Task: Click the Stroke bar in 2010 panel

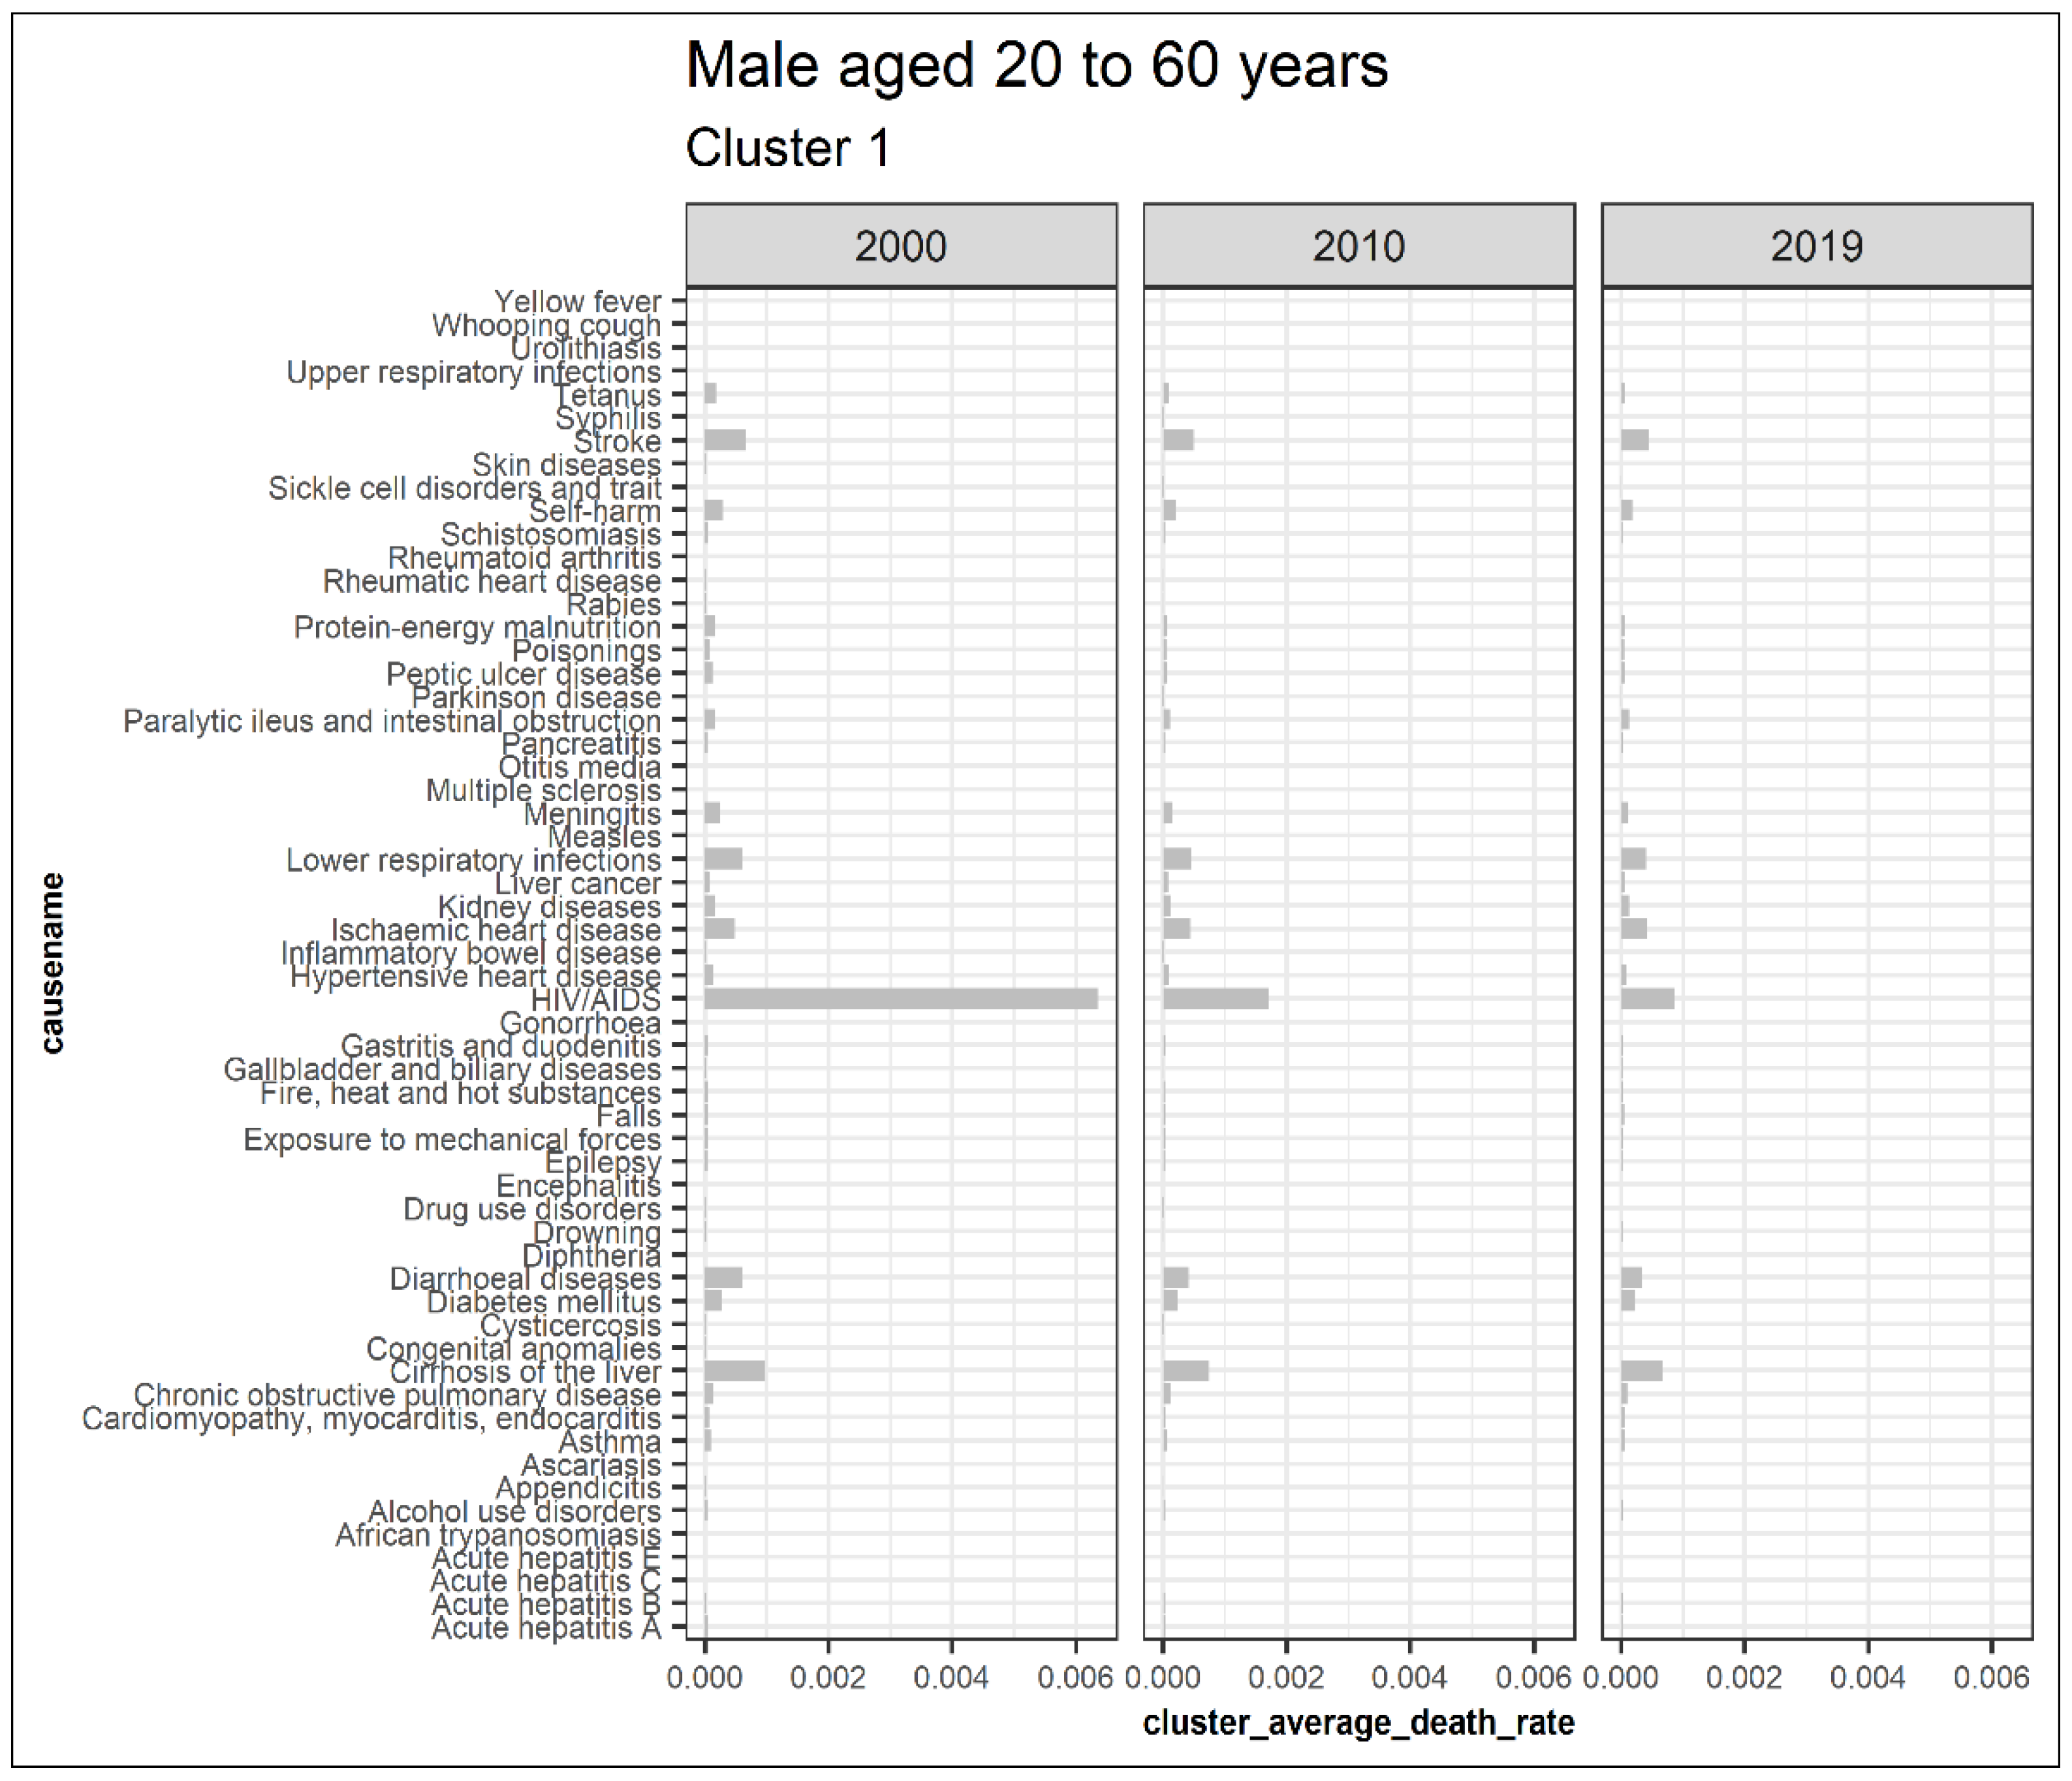Action: [x=1178, y=440]
